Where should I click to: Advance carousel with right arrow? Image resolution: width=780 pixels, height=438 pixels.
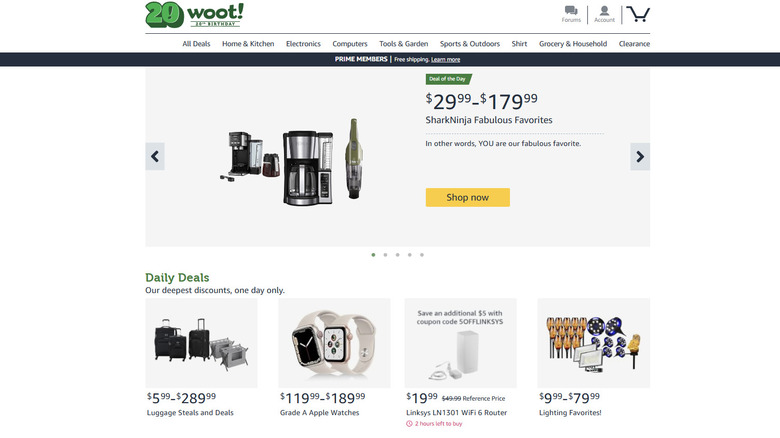640,157
